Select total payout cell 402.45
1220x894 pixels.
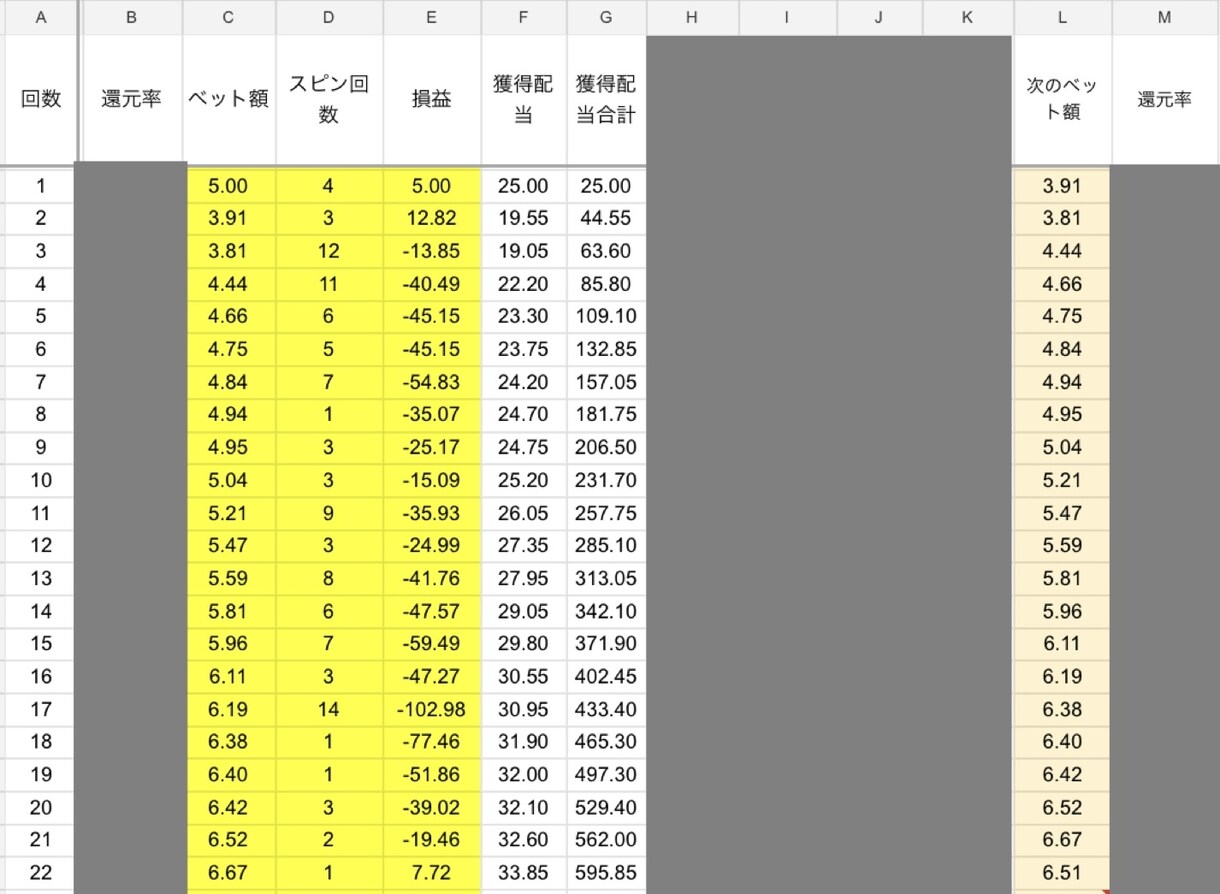606,676
